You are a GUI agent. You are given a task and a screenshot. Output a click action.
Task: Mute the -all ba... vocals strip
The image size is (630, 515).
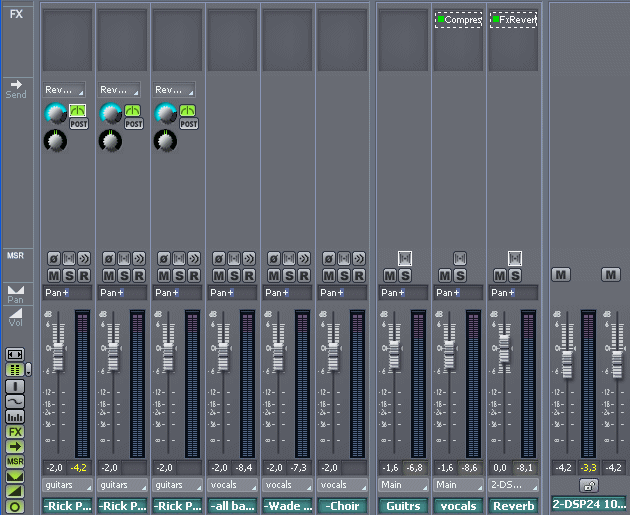pos(219,276)
